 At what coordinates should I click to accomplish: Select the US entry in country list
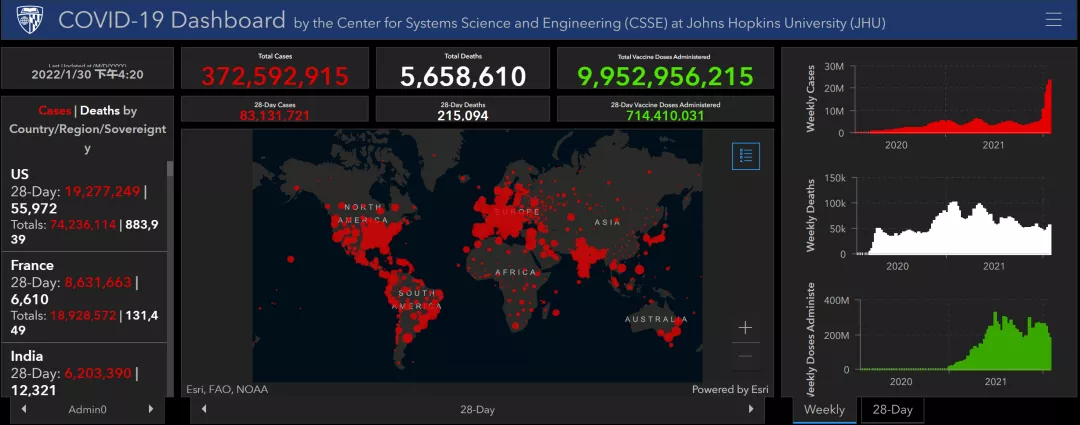point(83,207)
